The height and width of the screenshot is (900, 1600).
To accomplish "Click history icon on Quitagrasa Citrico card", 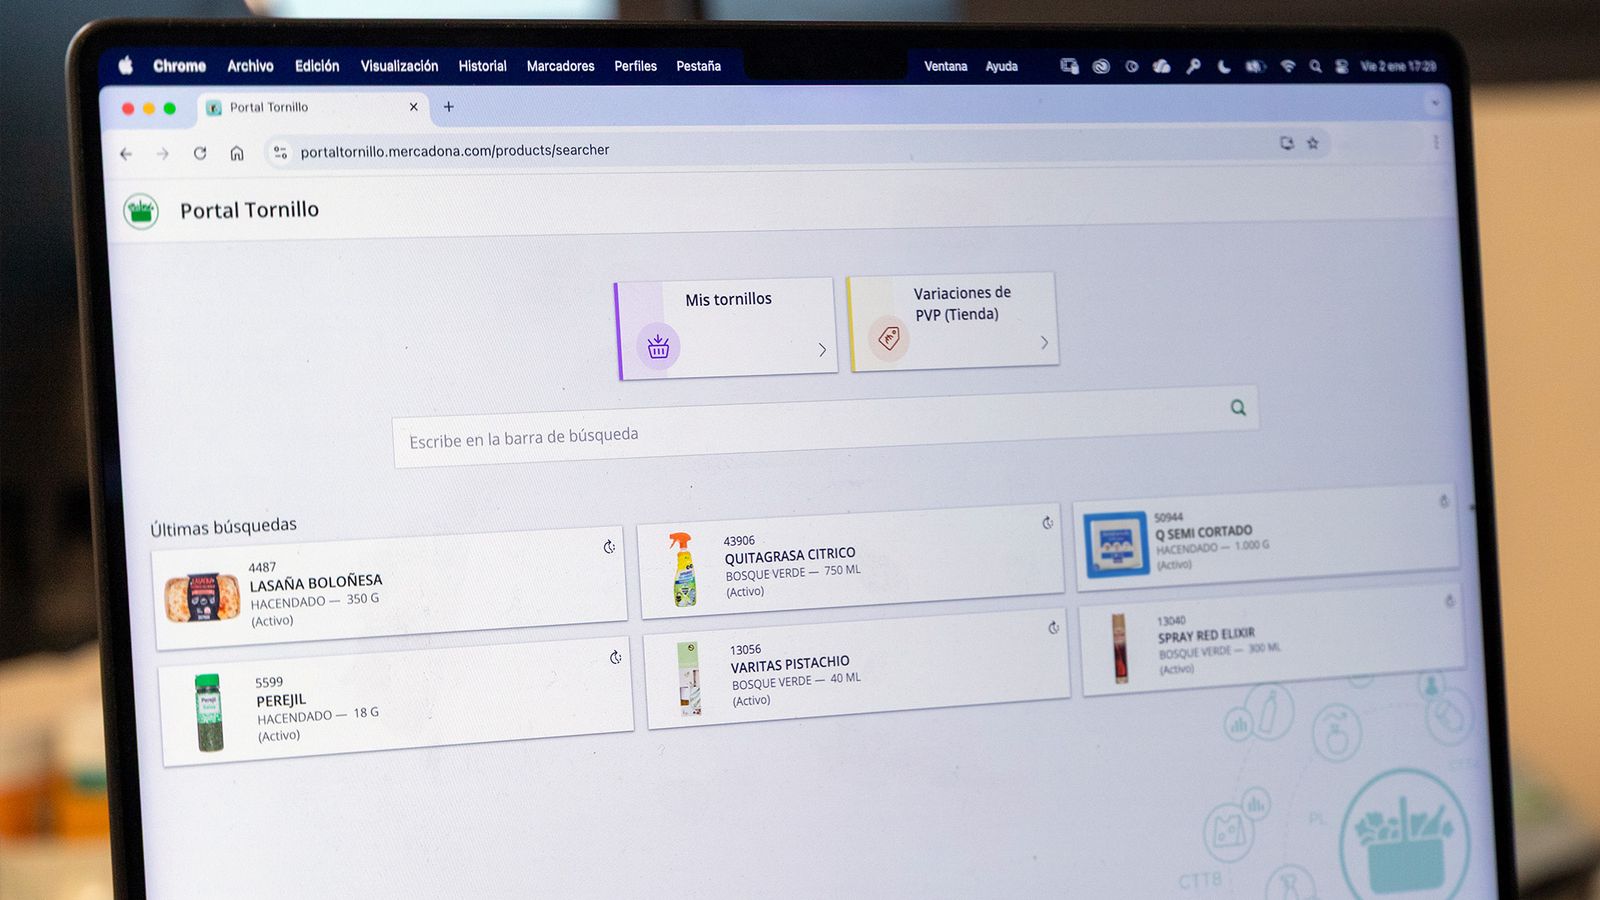I will pos(1047,523).
